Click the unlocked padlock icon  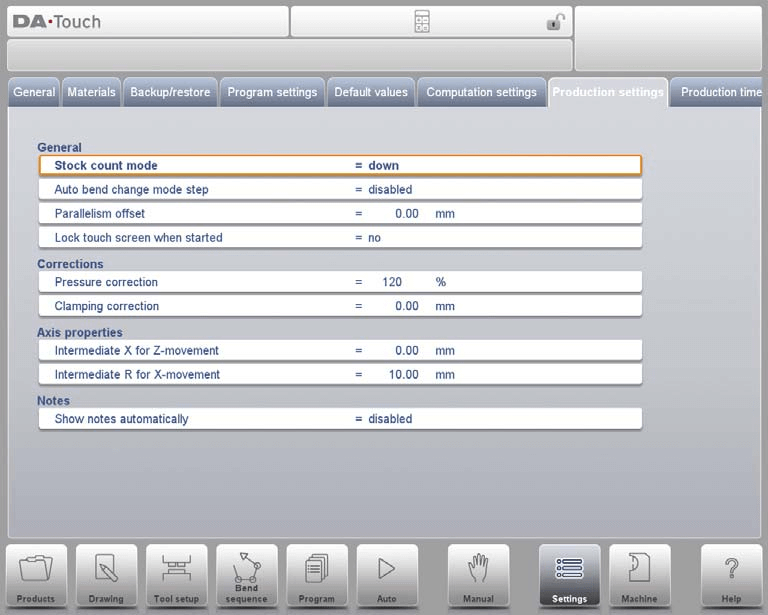tap(555, 22)
